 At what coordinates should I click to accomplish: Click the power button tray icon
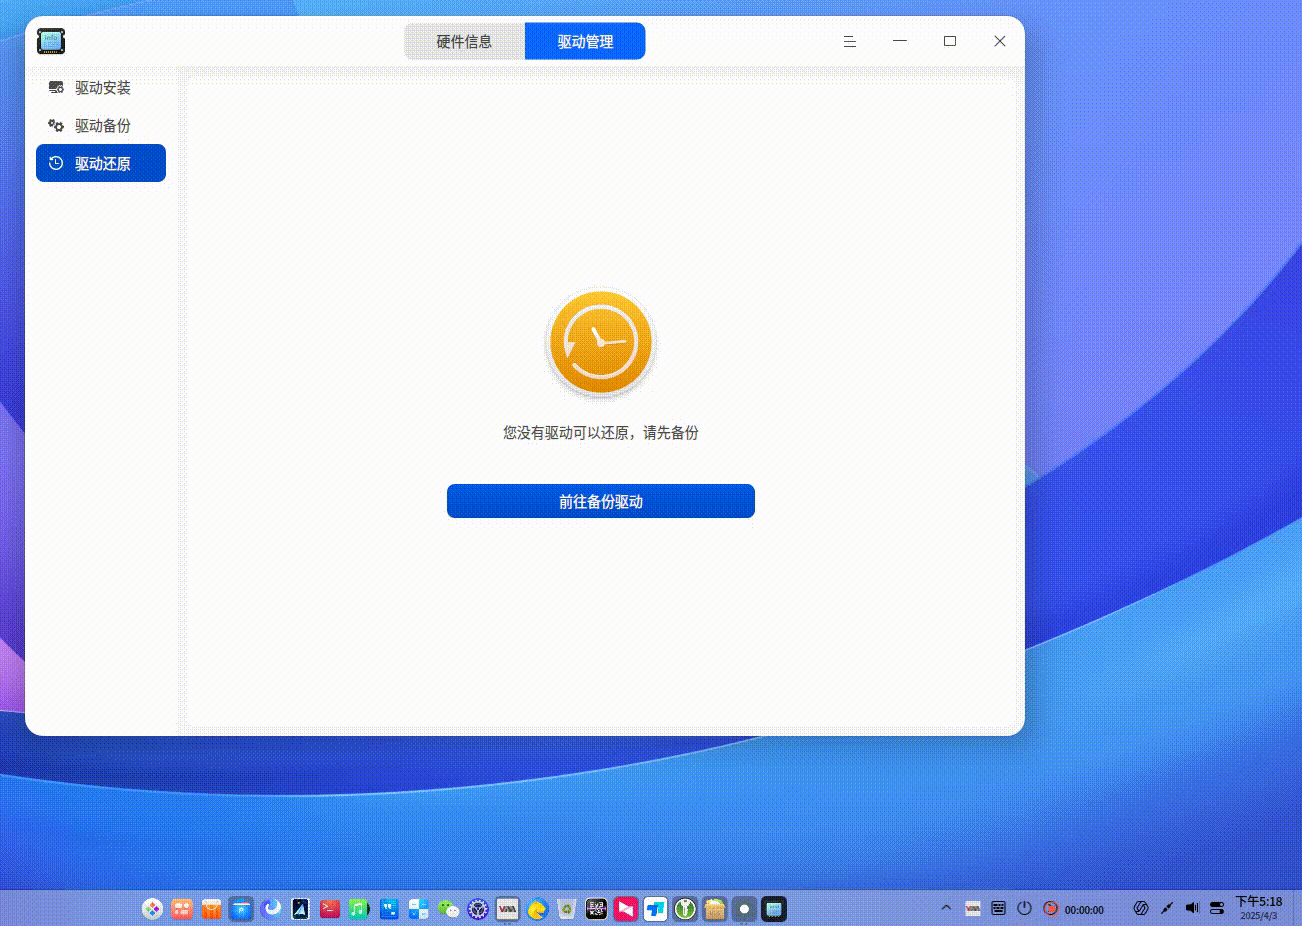click(x=1025, y=908)
